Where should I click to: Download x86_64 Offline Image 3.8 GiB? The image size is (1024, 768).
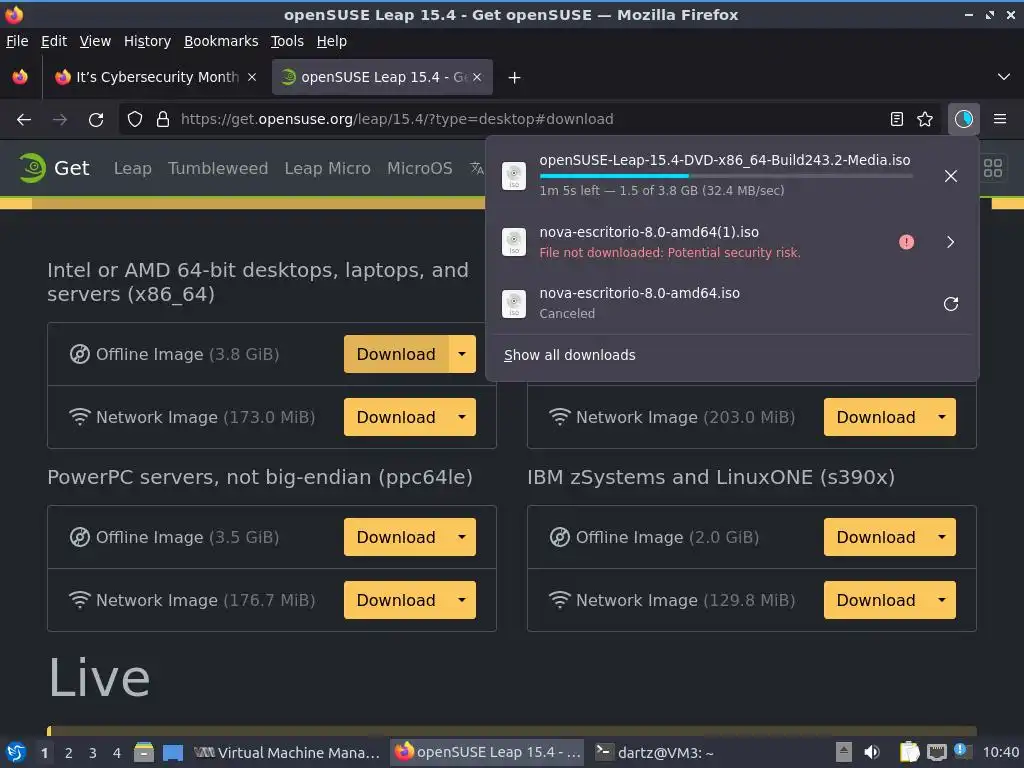[x=396, y=354]
